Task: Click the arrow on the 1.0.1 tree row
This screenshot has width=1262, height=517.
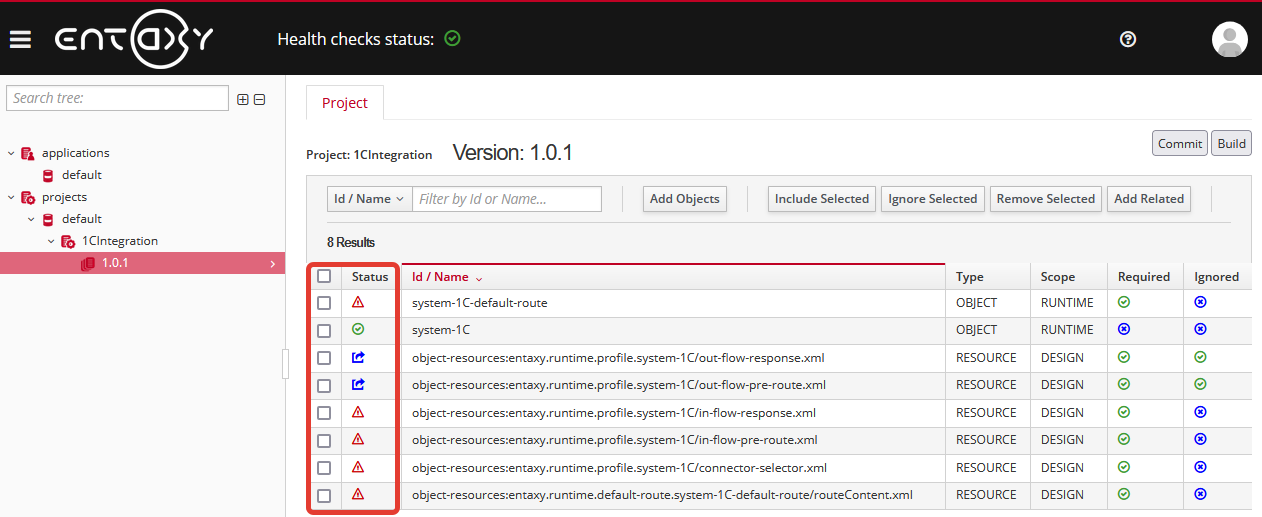Action: 272,263
